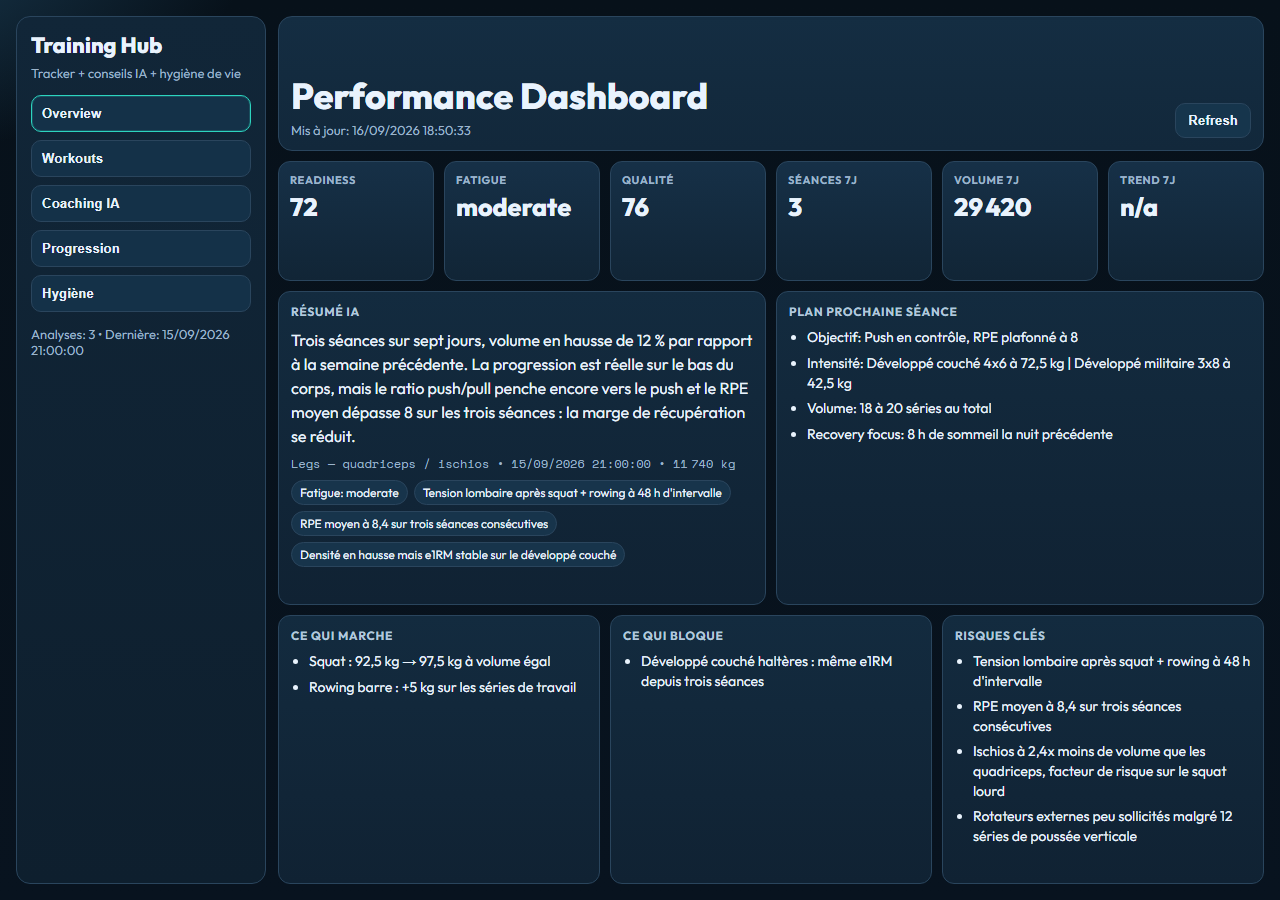Open the Coaching IA section
1280x900 pixels.
click(141, 203)
